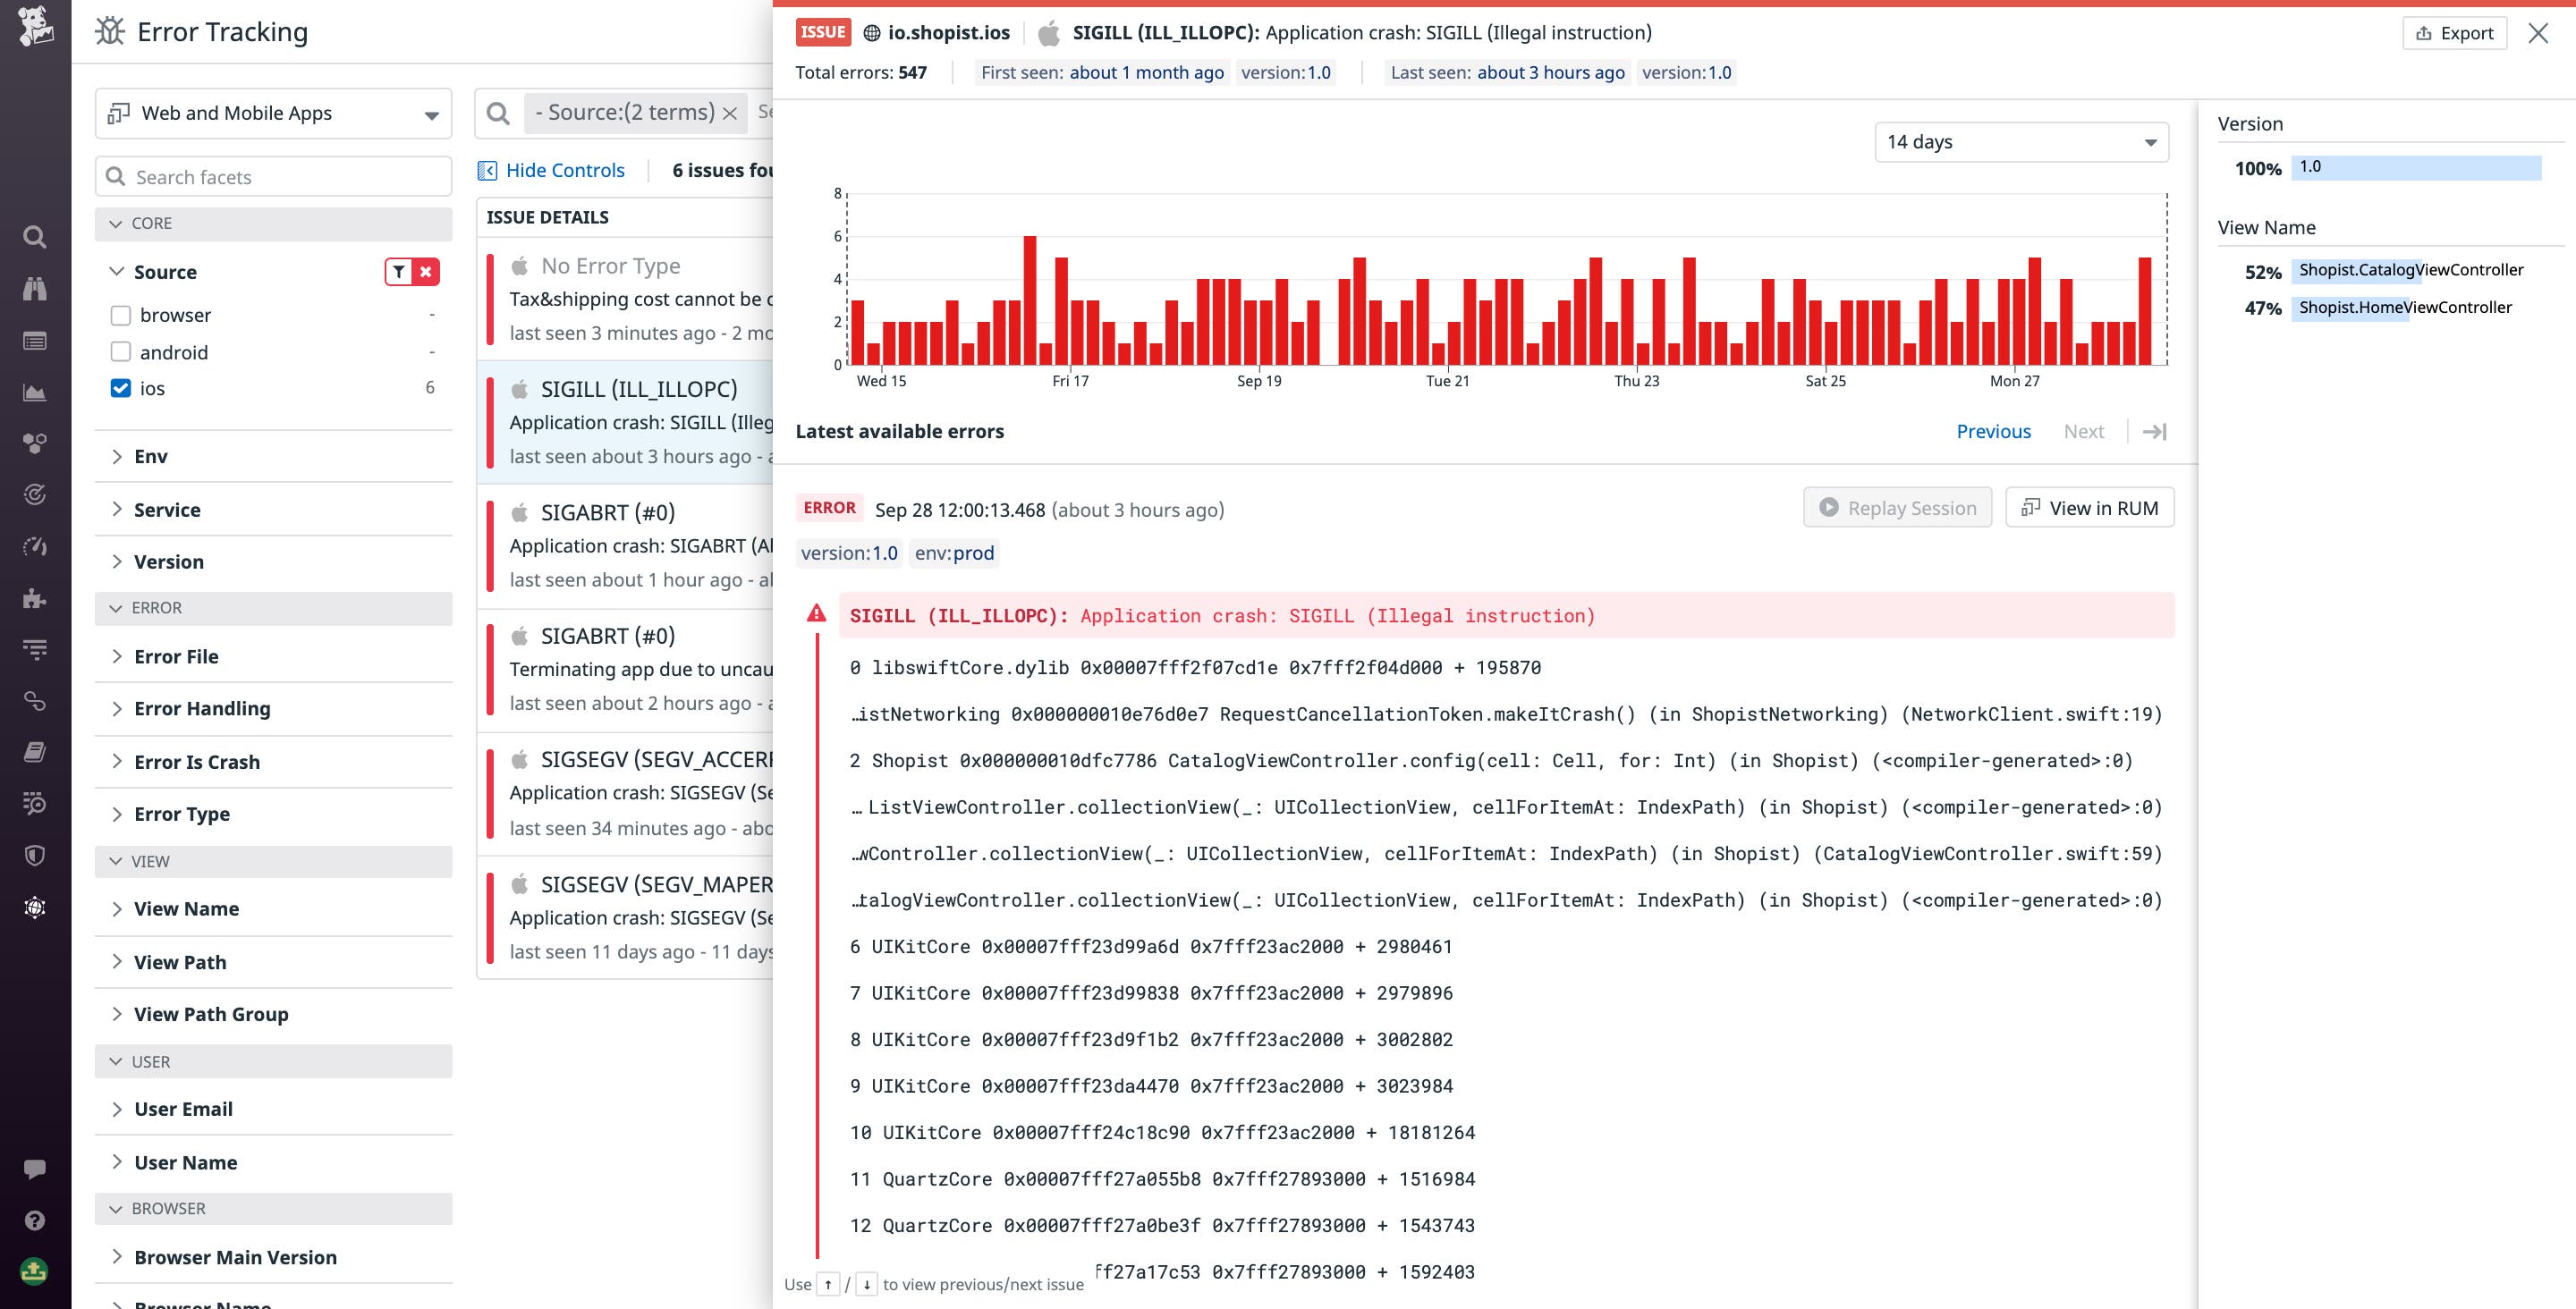
Task: Select the Security shield icon in the sidebar
Action: 35,855
